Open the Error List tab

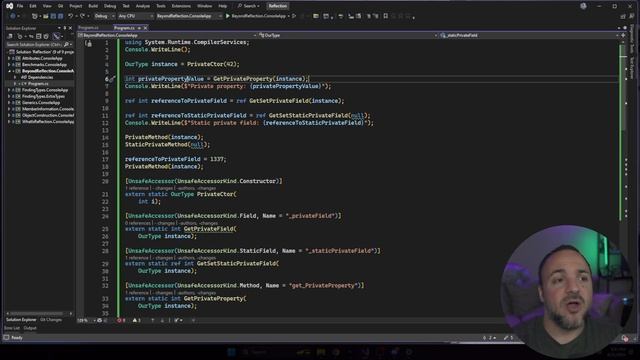click(12, 328)
